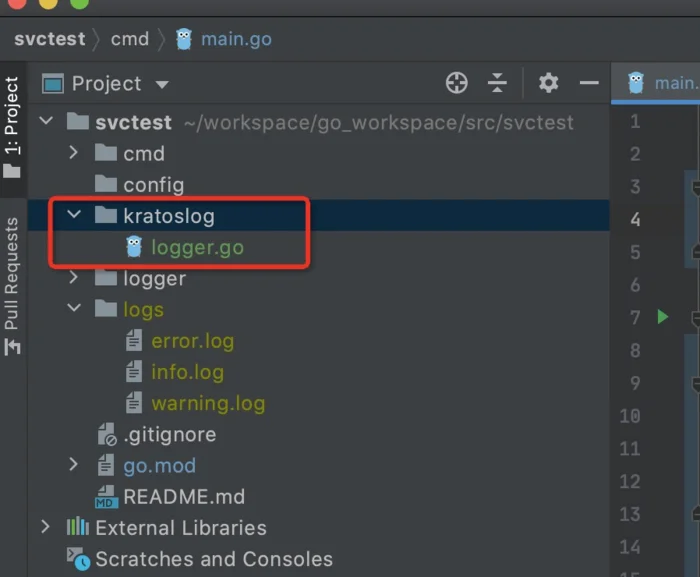
Task: Open Project panel settings gear
Action: [548, 83]
